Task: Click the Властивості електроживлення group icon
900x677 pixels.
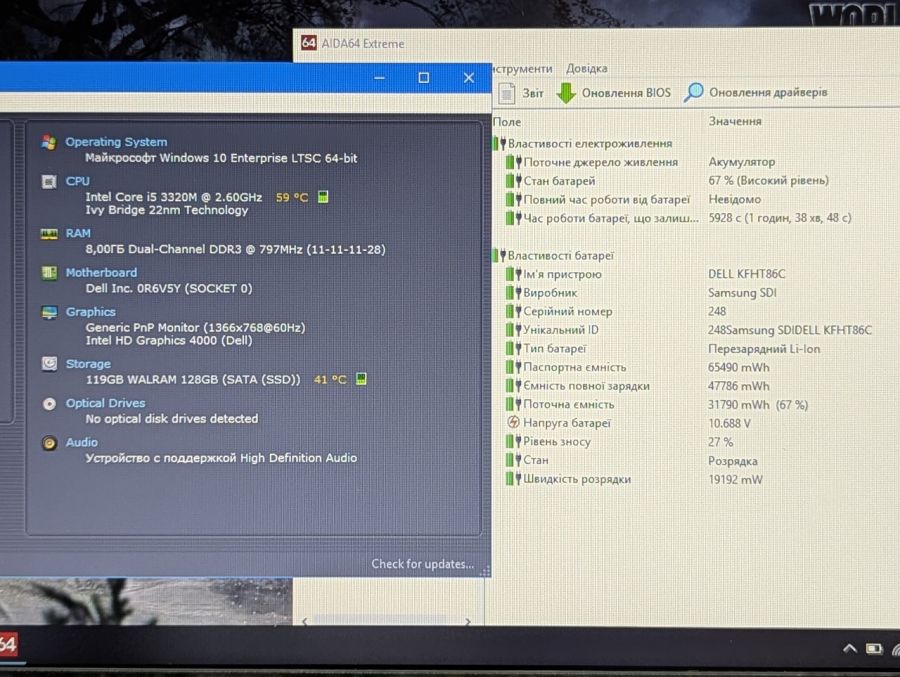Action: (x=499, y=143)
